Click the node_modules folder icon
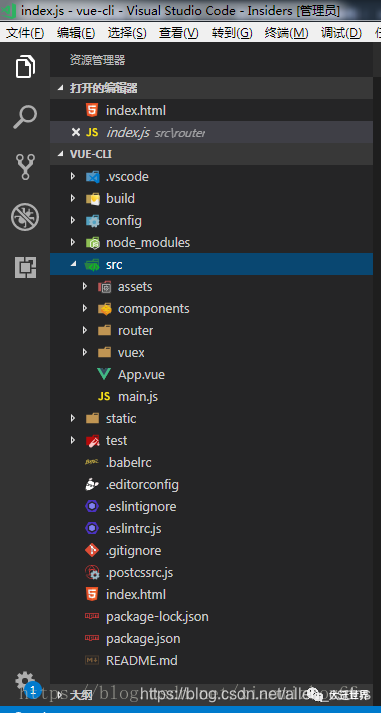This screenshot has width=381, height=713. point(92,243)
